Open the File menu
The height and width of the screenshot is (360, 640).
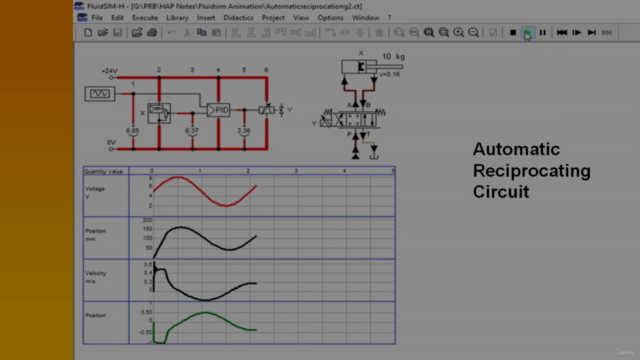[97, 18]
